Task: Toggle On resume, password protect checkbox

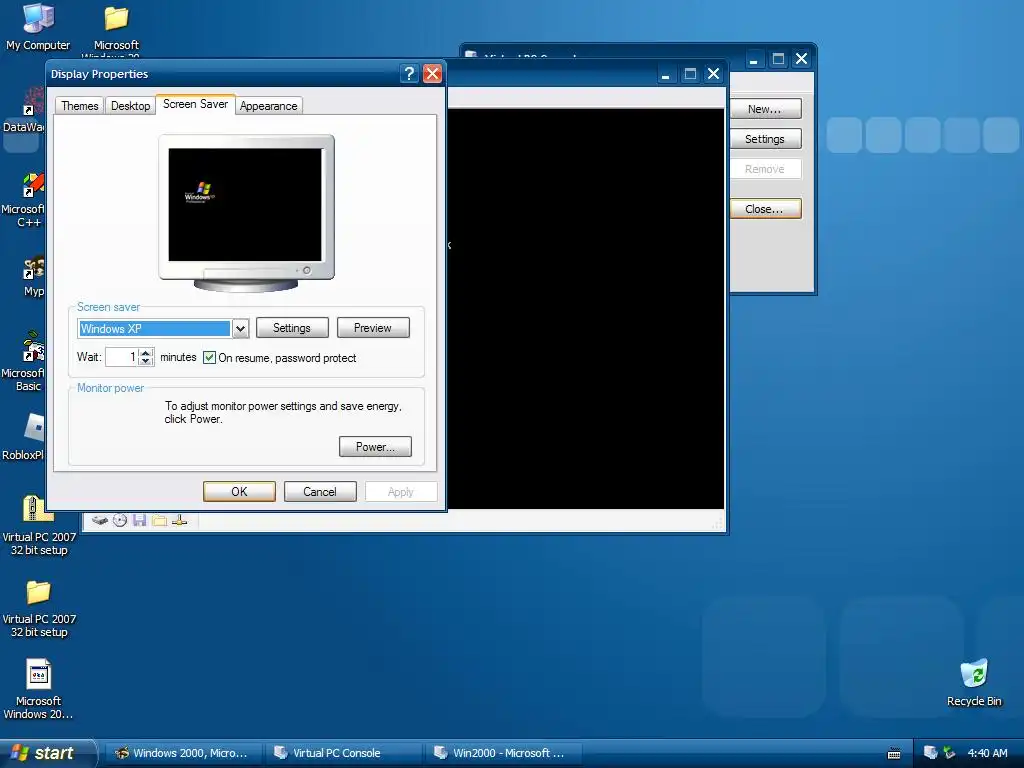Action: 209,357
